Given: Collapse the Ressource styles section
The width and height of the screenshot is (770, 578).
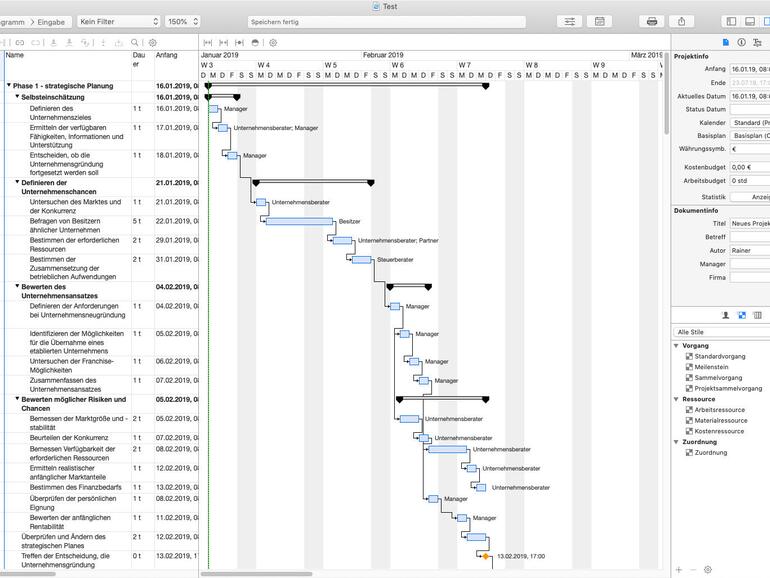Looking at the screenshot, I should (676, 399).
